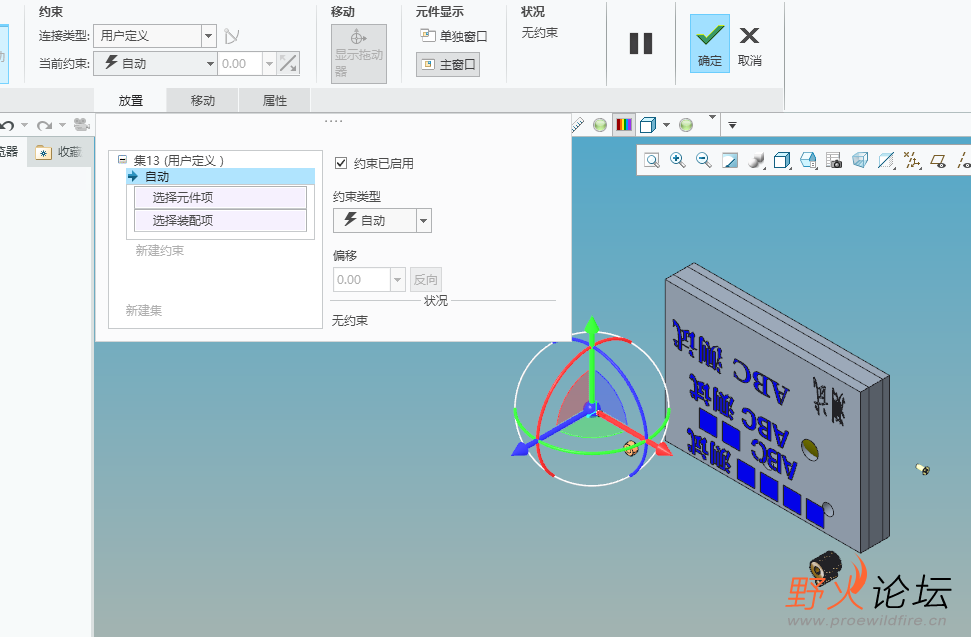Open the saved orientations icon
This screenshot has width=971, height=637.
tap(808, 161)
